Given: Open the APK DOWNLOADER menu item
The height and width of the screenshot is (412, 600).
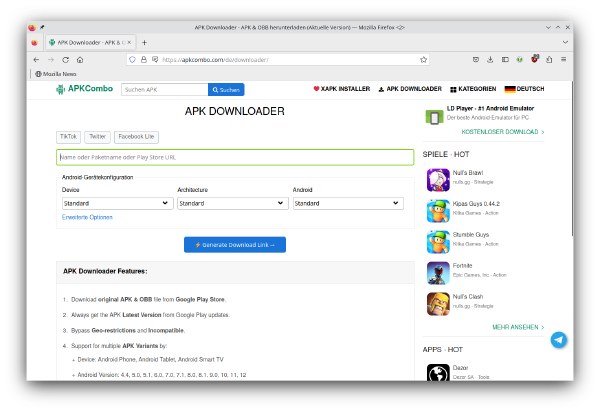Looking at the screenshot, I should coord(410,89).
